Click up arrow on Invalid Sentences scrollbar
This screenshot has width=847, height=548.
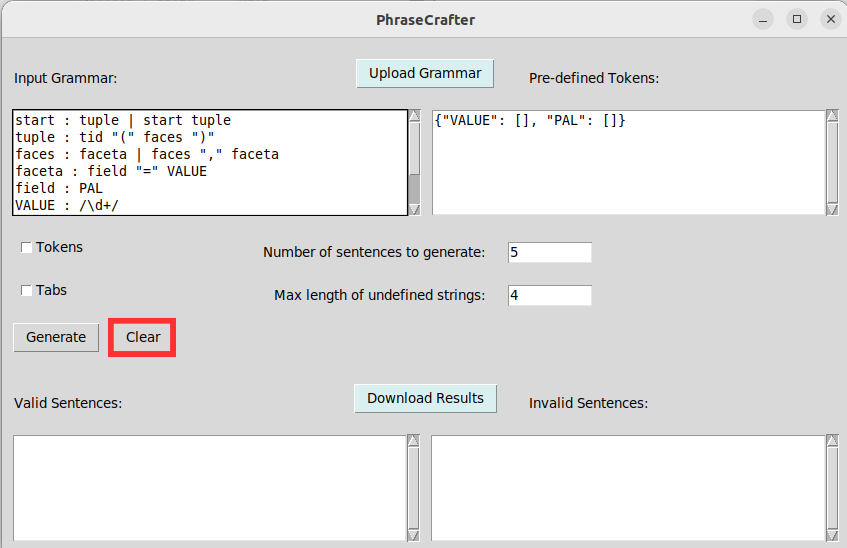(x=832, y=441)
